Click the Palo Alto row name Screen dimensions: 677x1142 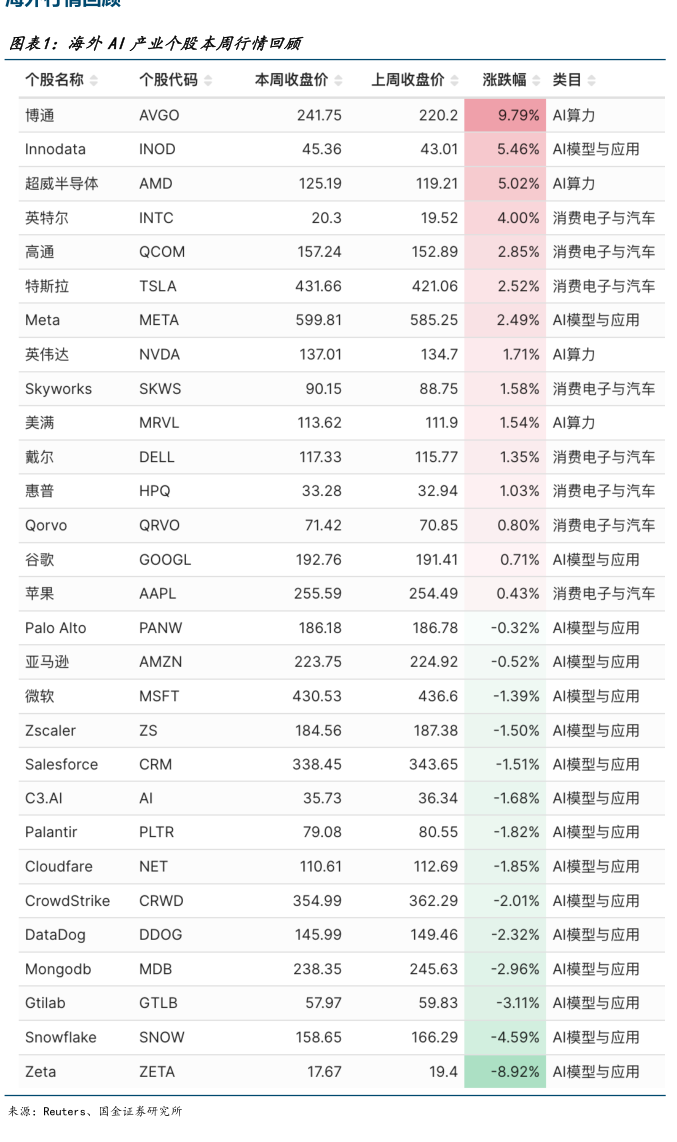tap(56, 628)
